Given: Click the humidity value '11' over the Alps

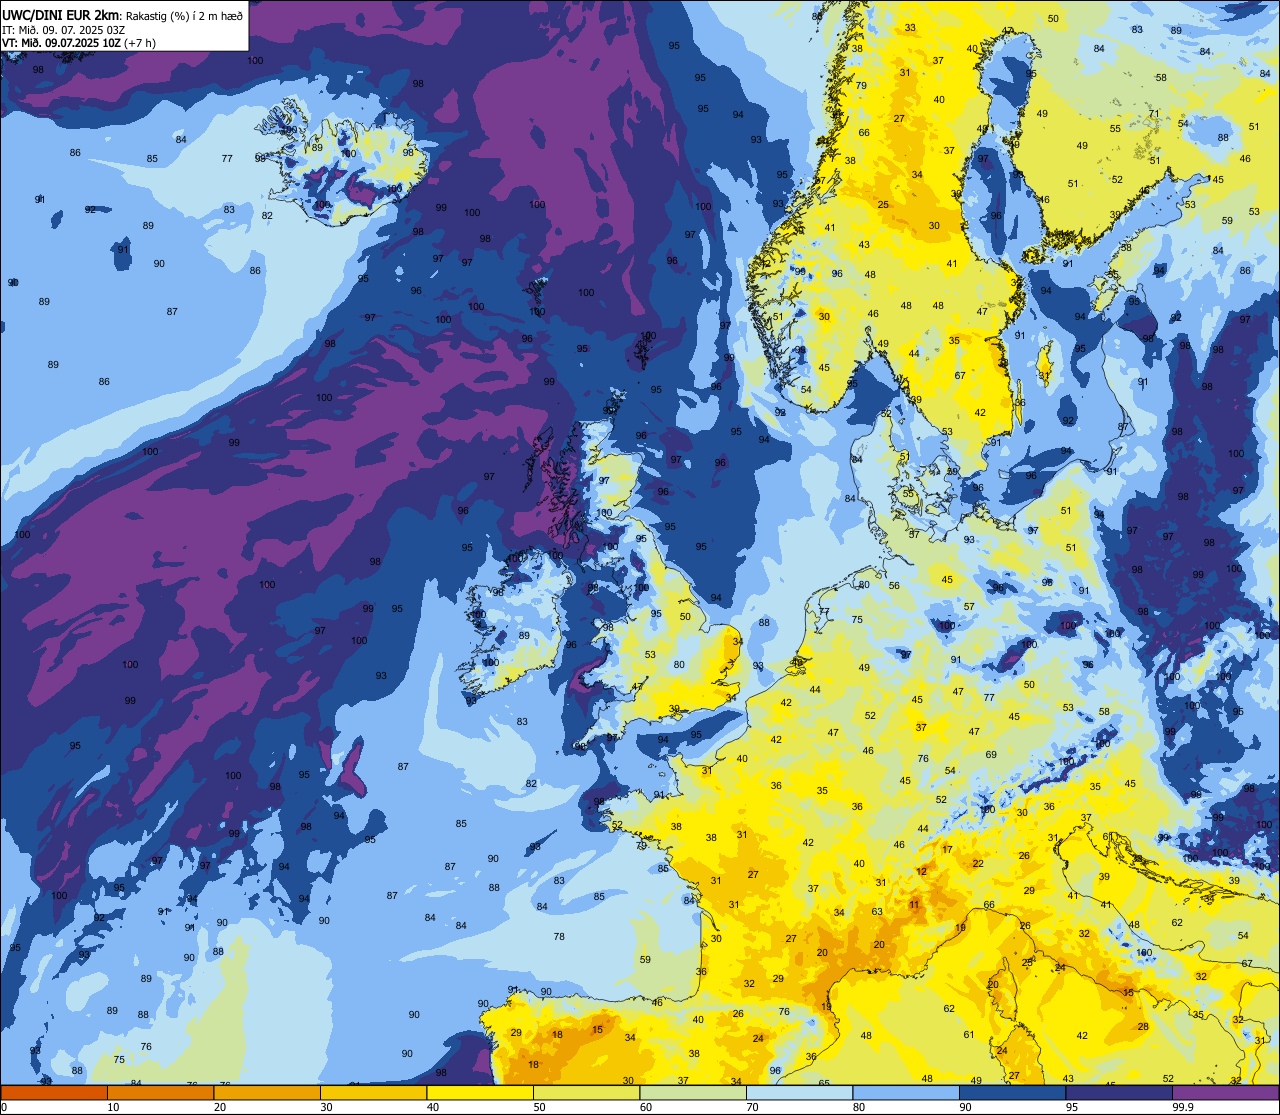Looking at the screenshot, I should tap(914, 904).
